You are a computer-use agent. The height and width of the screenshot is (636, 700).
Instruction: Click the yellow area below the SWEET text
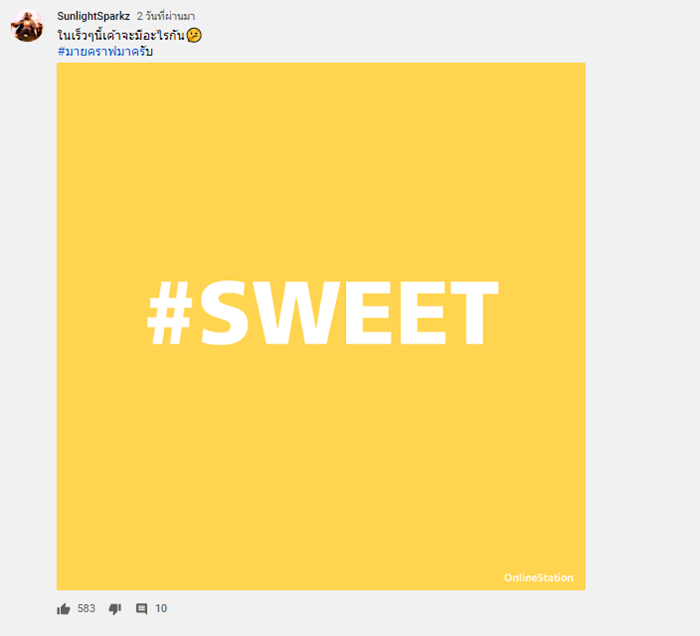[x=321, y=460]
